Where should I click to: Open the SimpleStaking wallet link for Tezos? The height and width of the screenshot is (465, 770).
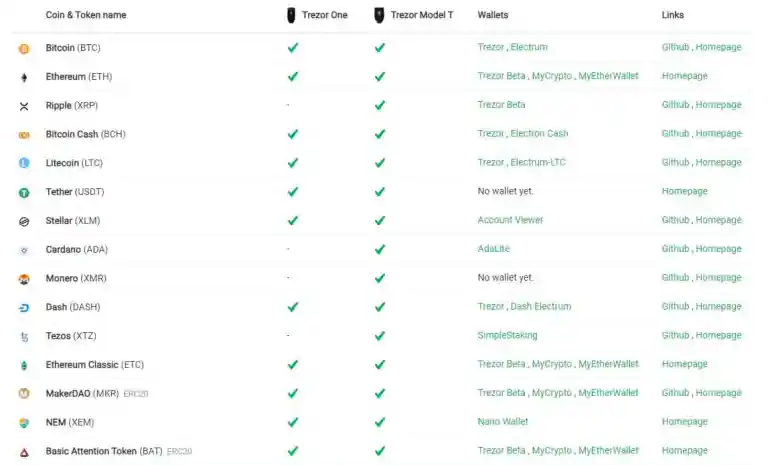click(x=507, y=336)
